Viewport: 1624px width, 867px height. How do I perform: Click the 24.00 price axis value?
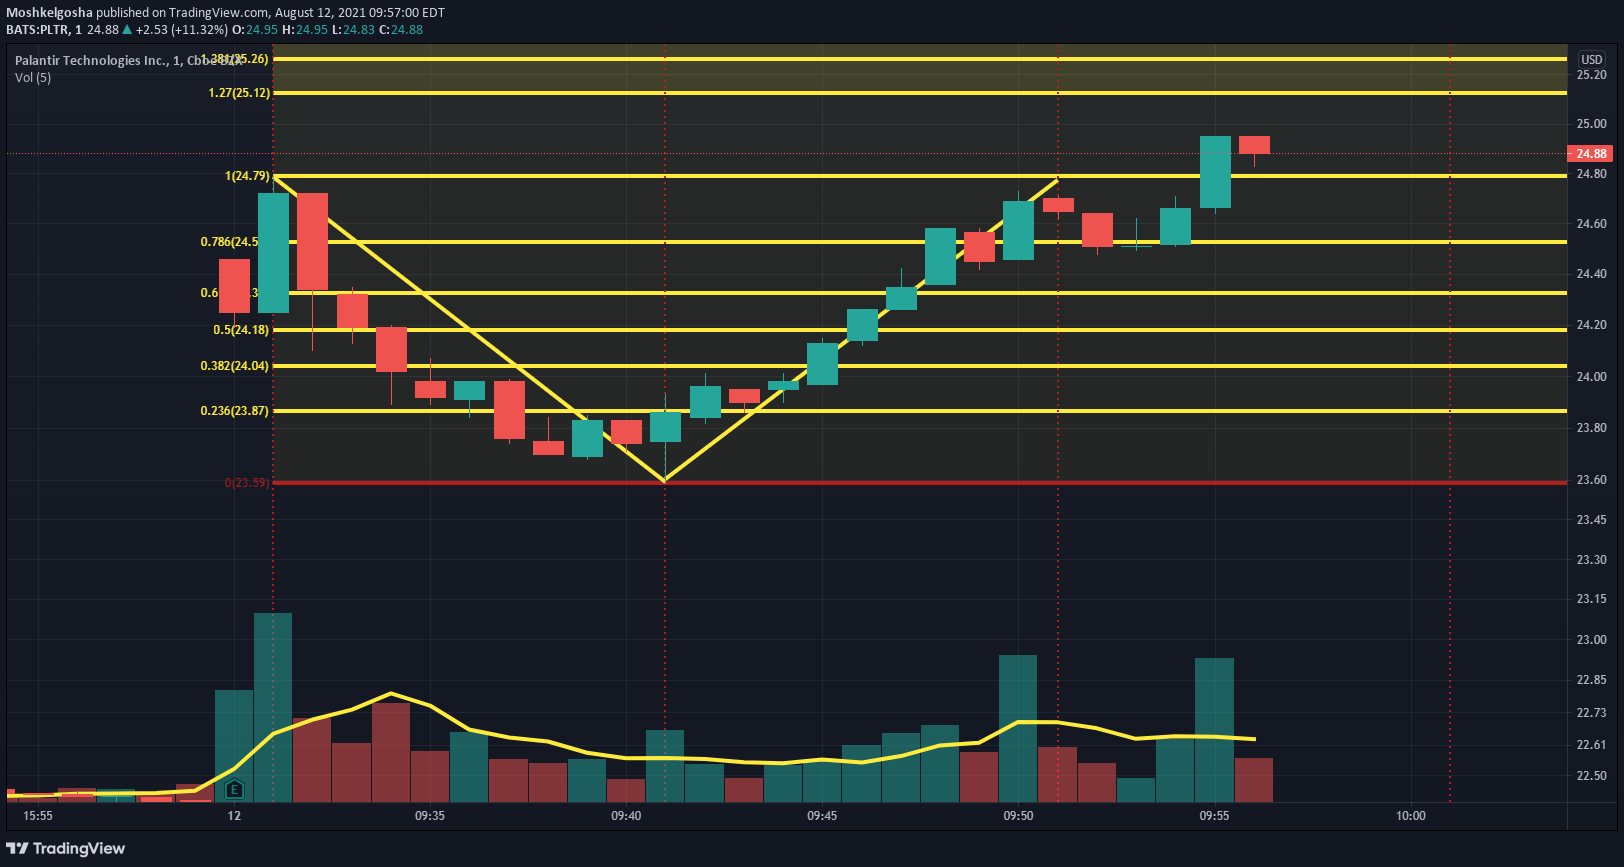tap(1591, 377)
